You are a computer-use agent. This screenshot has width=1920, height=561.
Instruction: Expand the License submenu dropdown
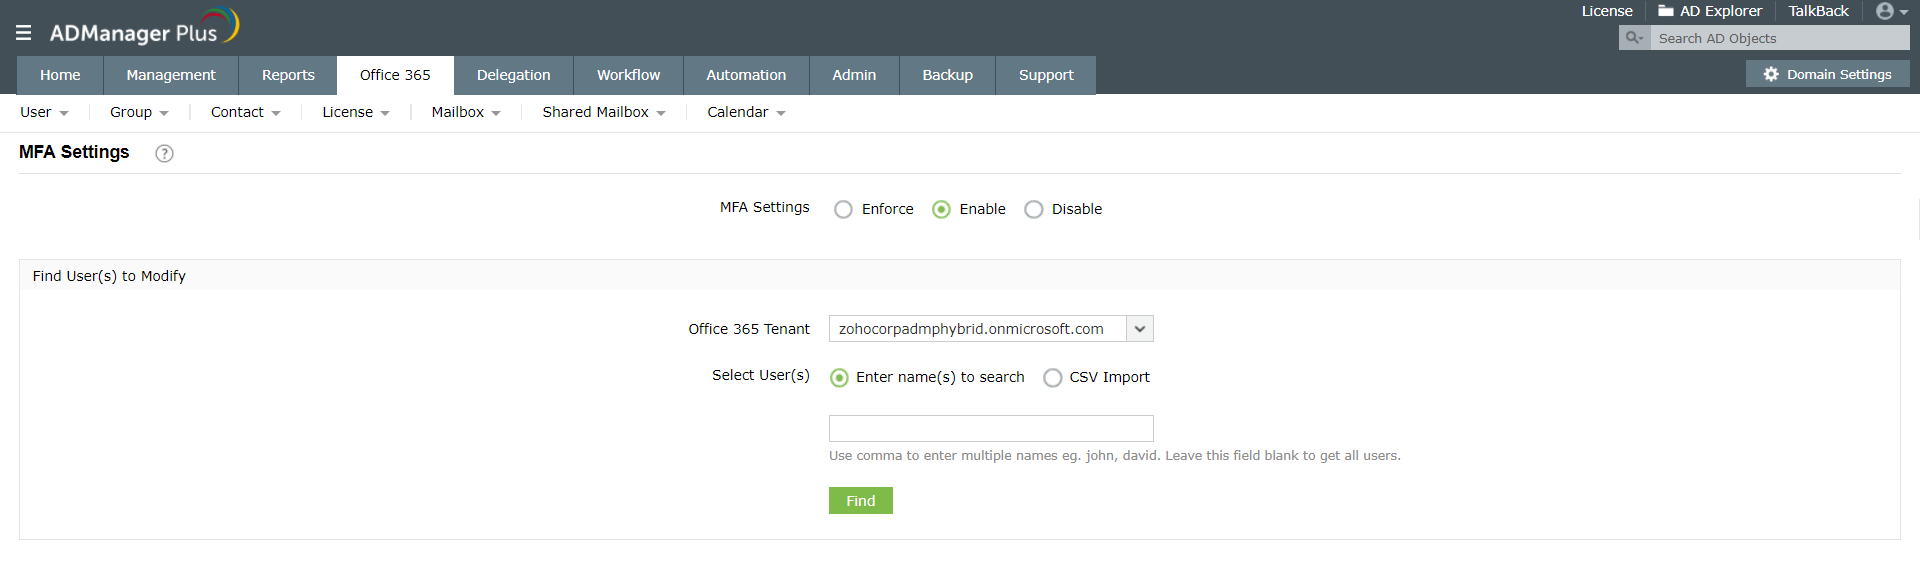pyautogui.click(x=355, y=112)
